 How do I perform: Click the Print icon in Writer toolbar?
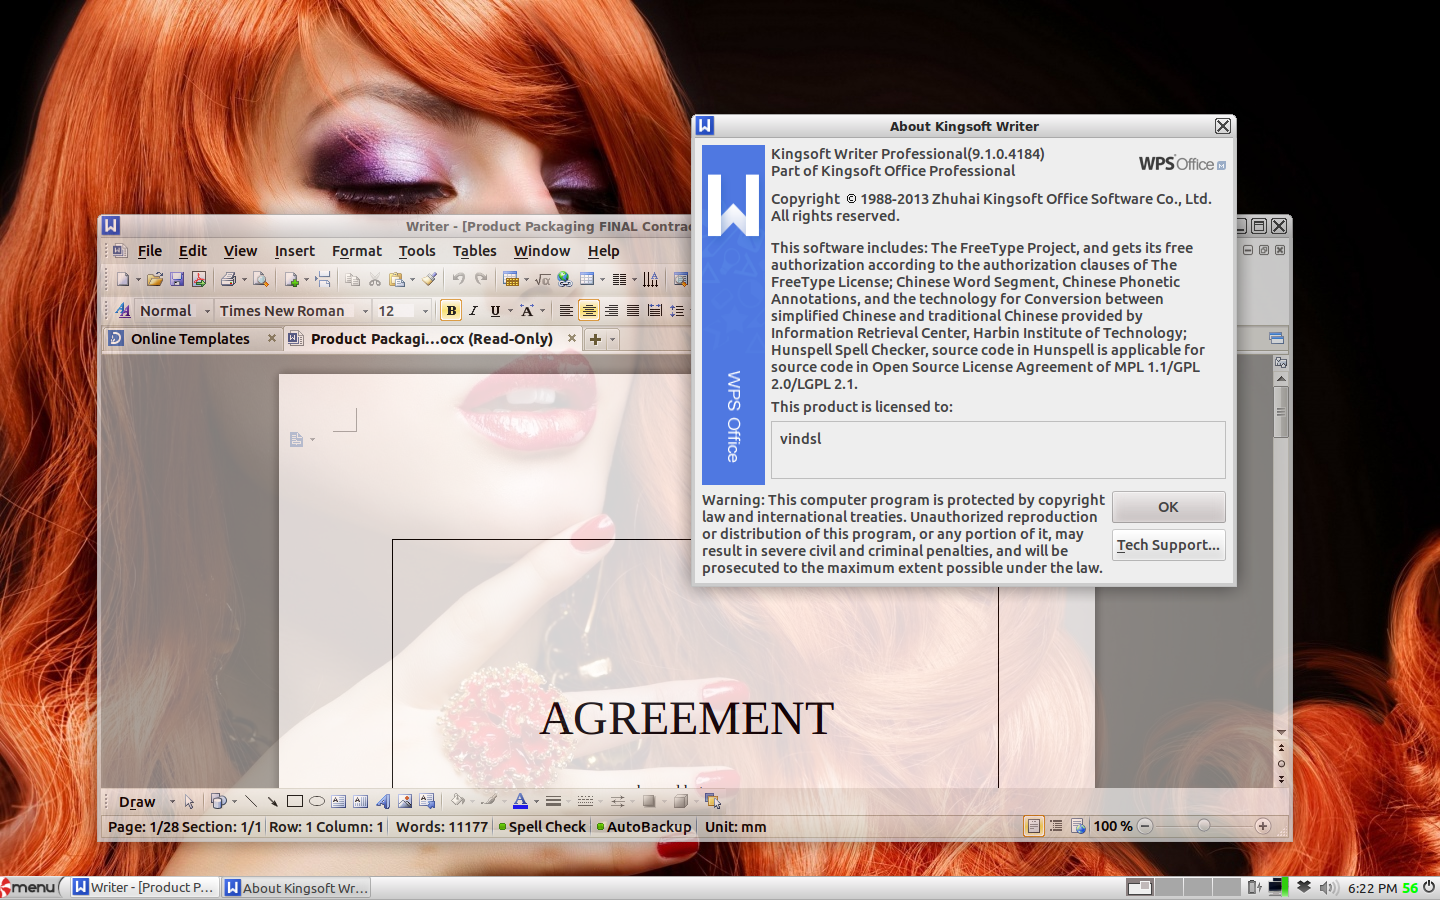click(x=228, y=280)
